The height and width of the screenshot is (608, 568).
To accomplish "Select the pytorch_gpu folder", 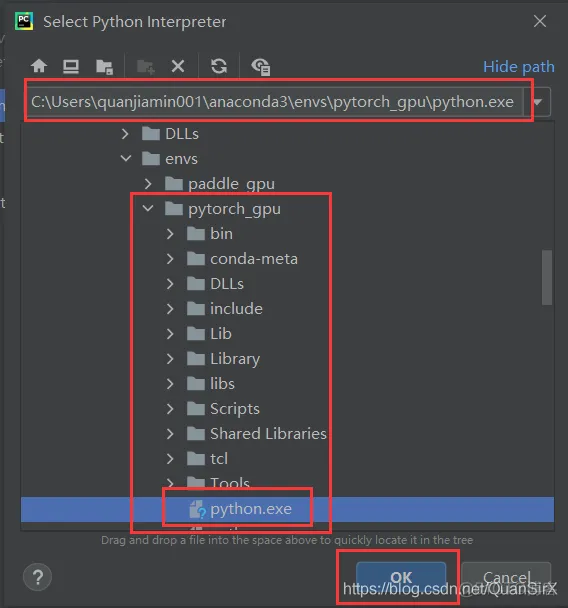I will click(x=234, y=209).
